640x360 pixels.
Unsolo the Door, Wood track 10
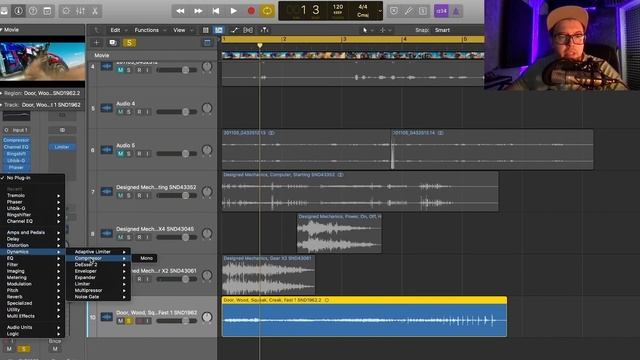[129, 321]
